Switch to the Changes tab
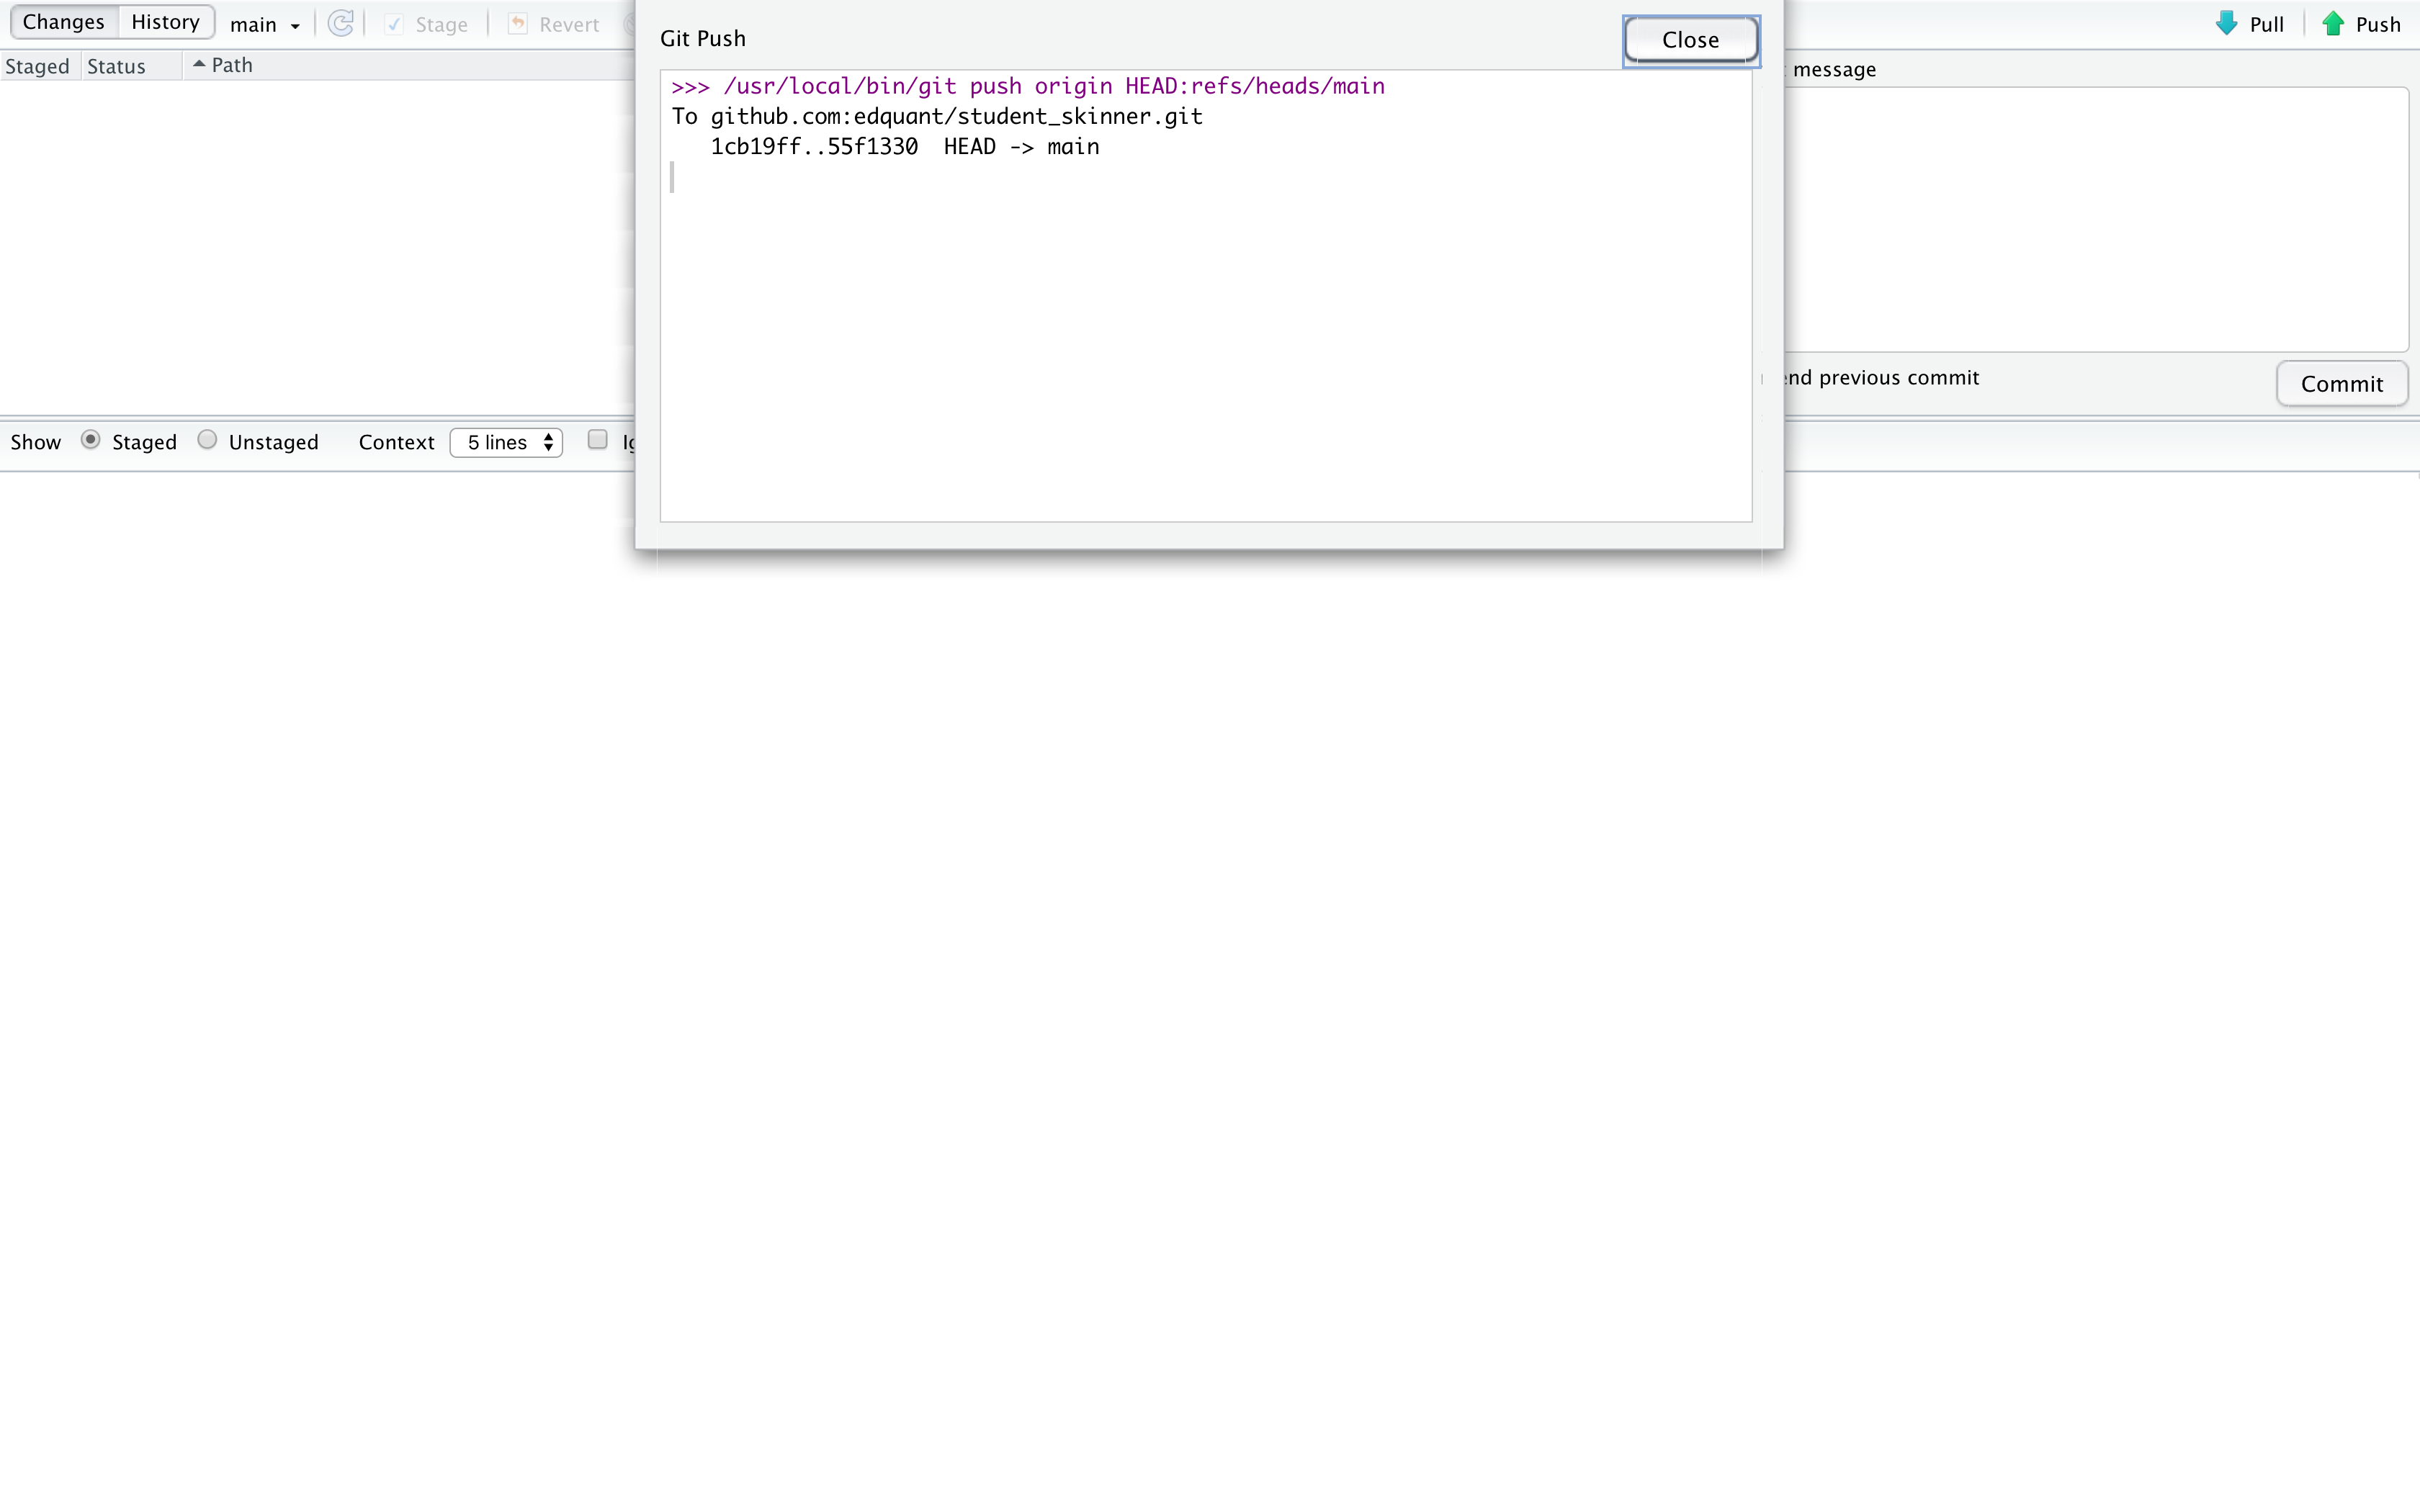The height and width of the screenshot is (1512, 2420). [64, 22]
